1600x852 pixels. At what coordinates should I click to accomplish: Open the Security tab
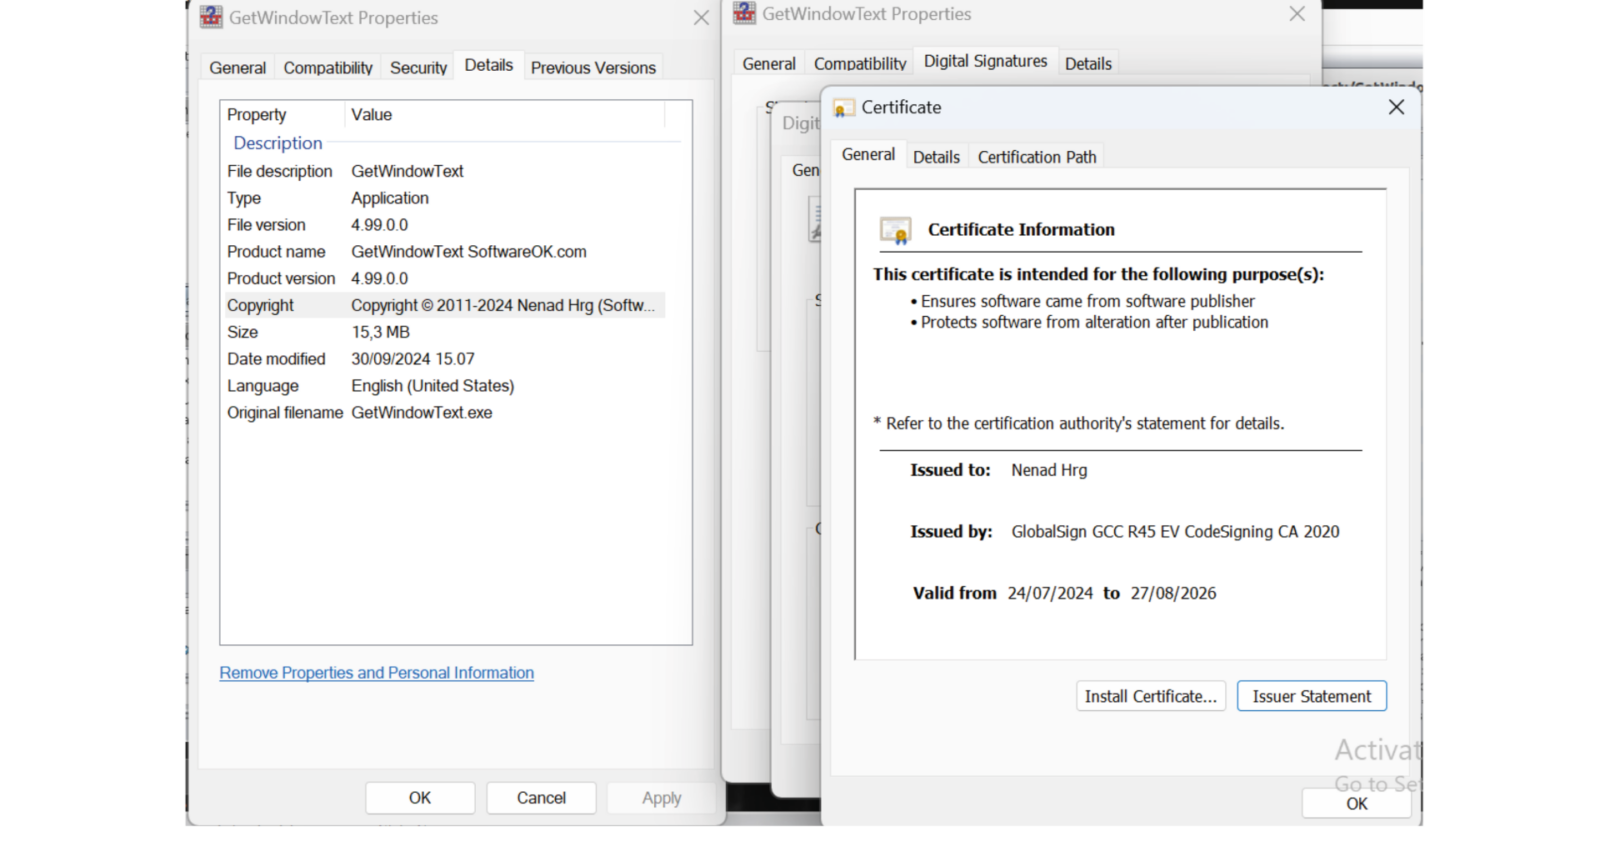click(418, 68)
